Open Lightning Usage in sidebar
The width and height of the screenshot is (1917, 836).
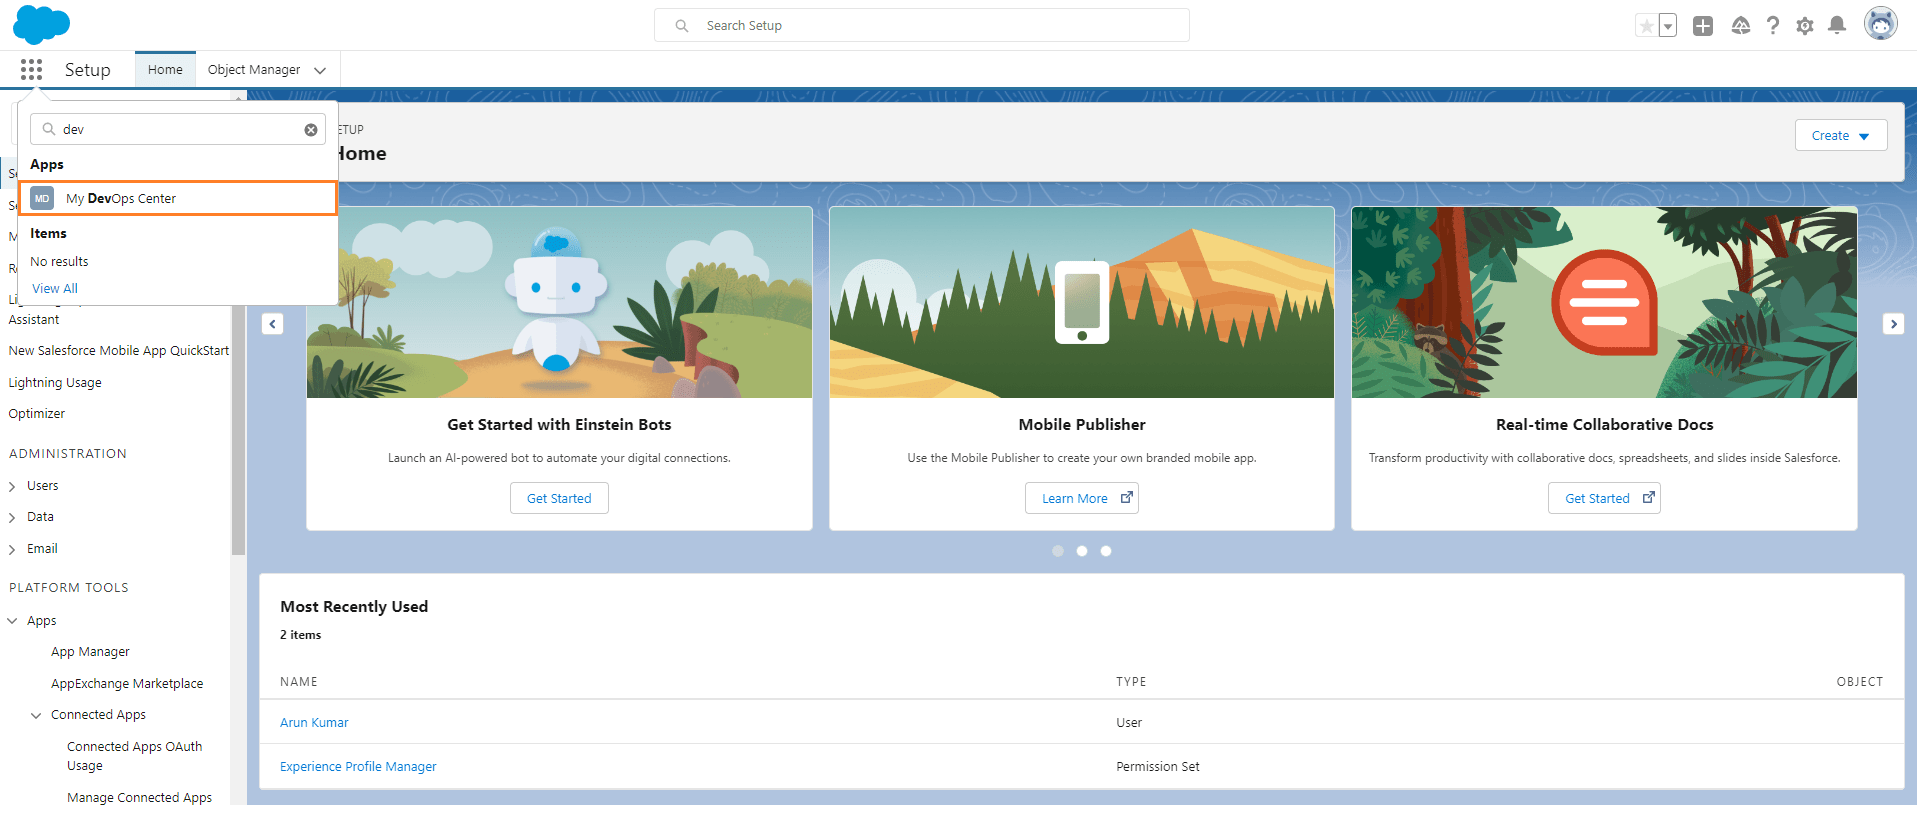pos(55,383)
